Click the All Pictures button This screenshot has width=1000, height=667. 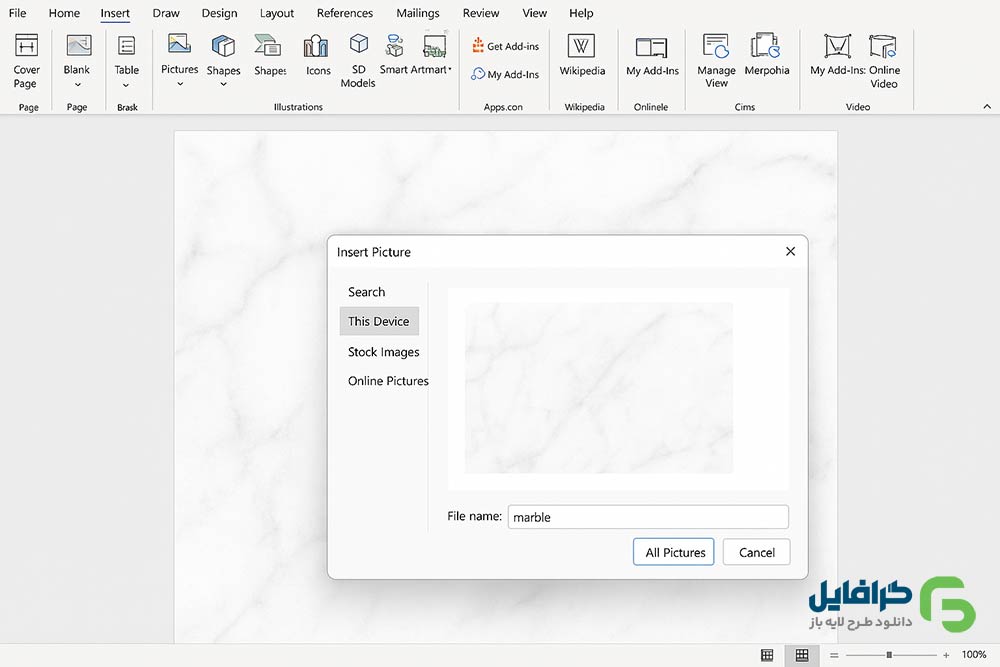[x=673, y=552]
